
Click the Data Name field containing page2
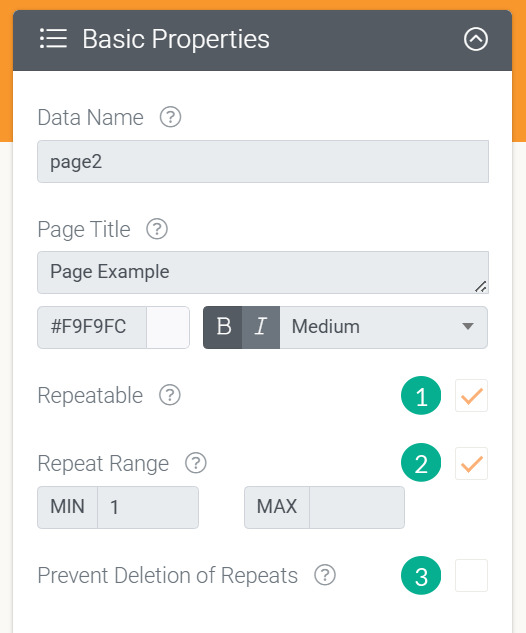(263, 161)
